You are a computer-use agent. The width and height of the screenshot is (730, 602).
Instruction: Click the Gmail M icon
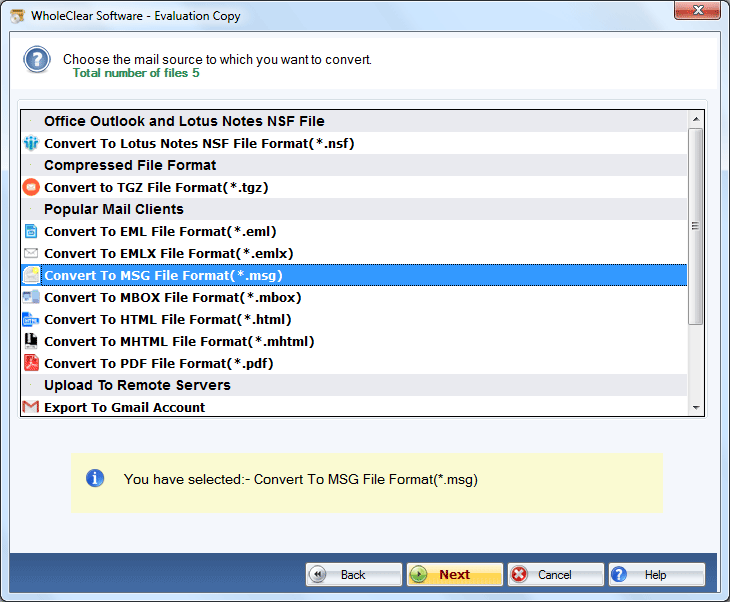31,407
